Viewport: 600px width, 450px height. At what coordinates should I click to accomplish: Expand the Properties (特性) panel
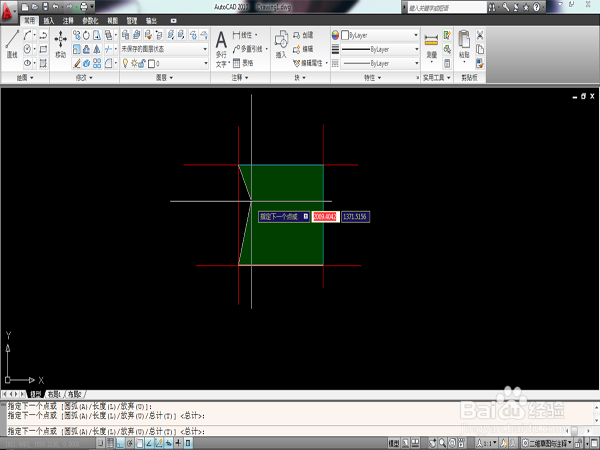pyautogui.click(x=372, y=78)
